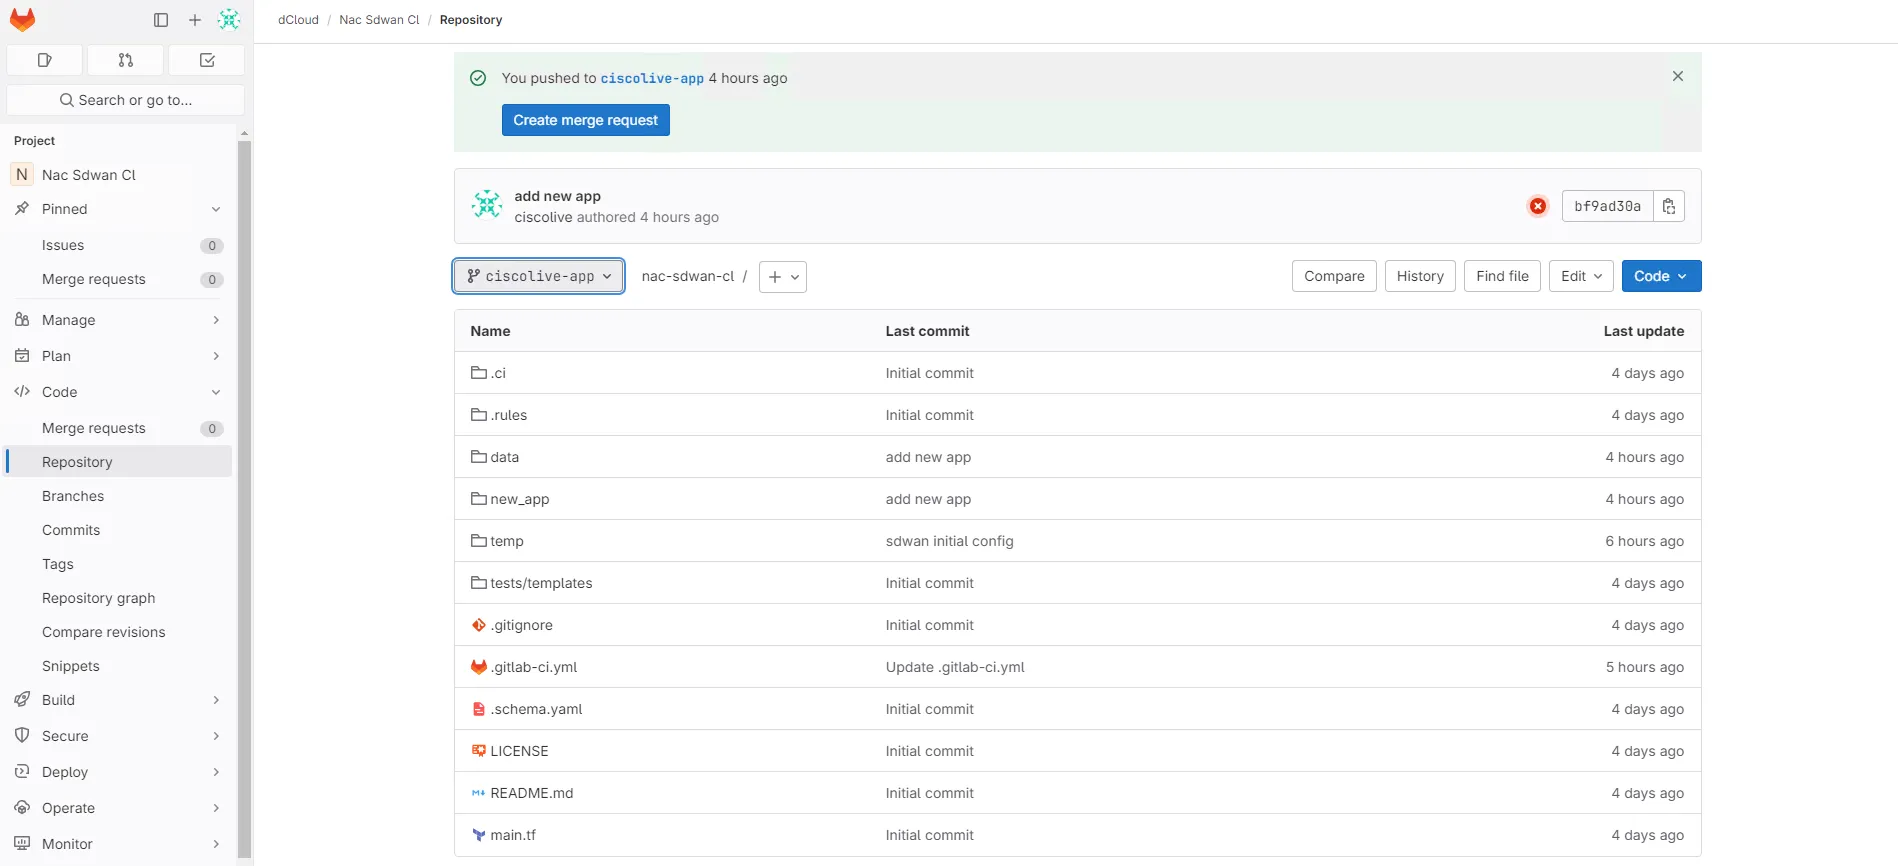Open the user avatar menu

(229, 20)
